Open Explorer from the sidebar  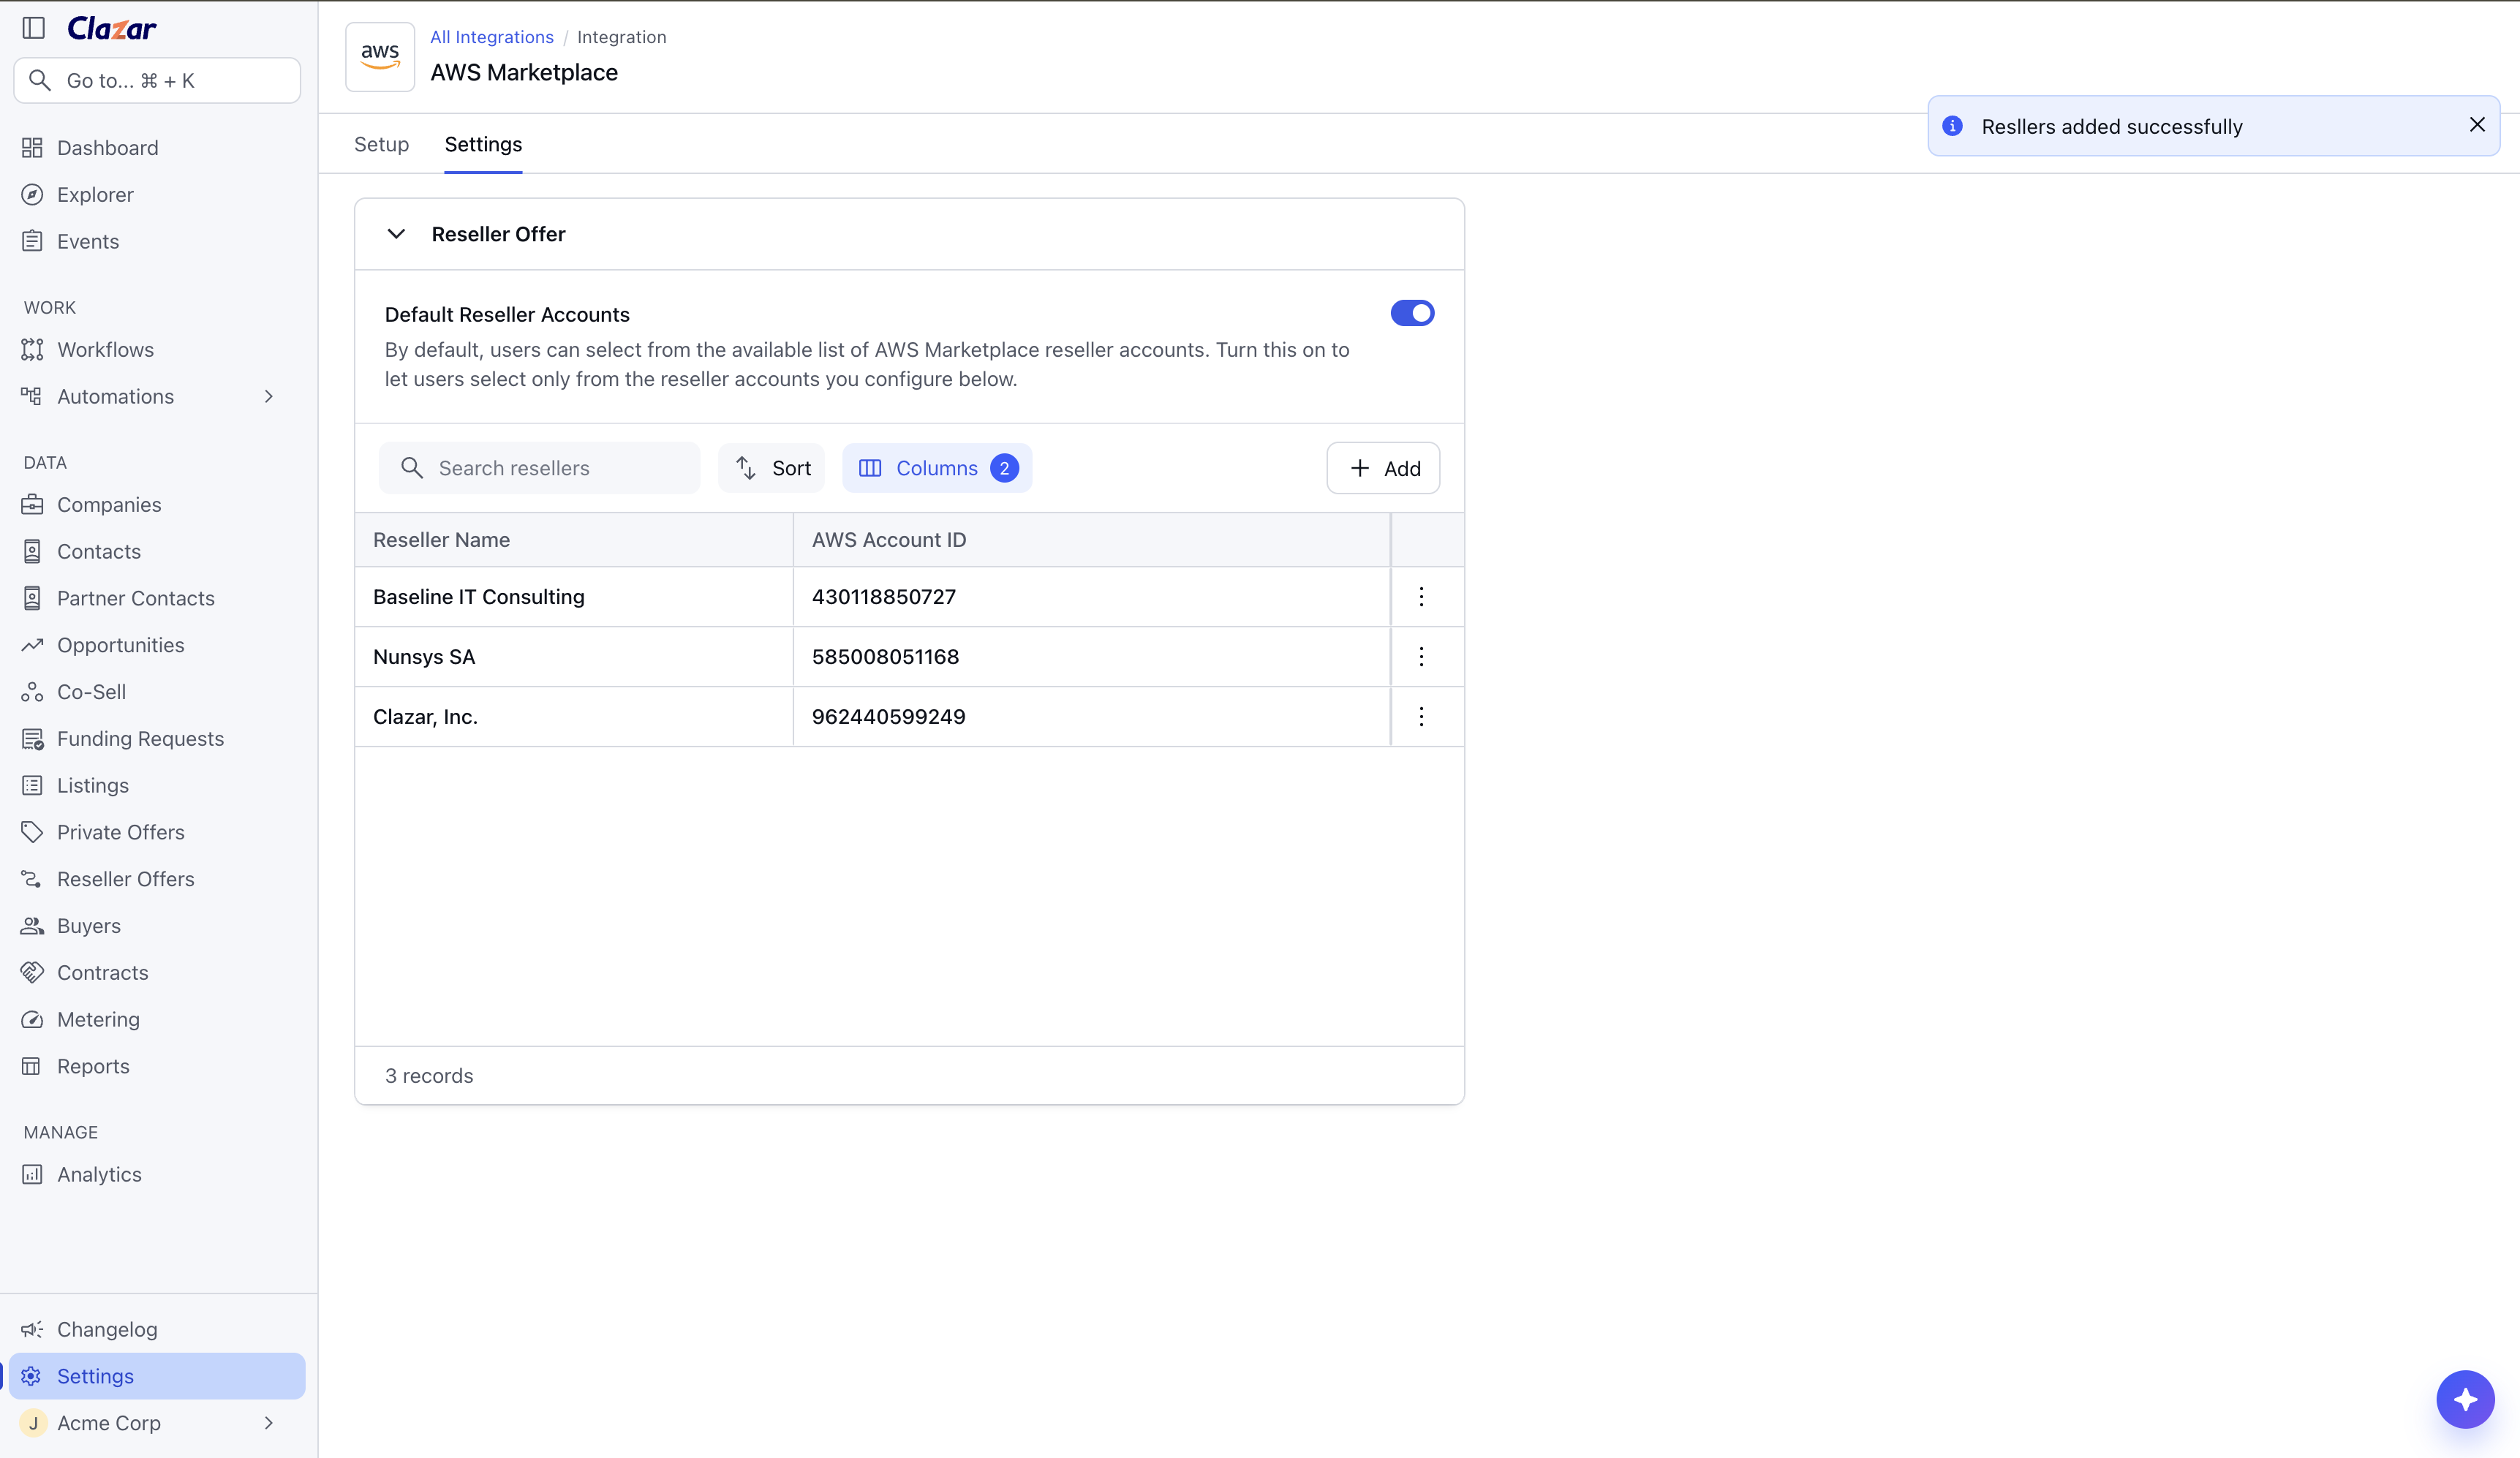95,195
